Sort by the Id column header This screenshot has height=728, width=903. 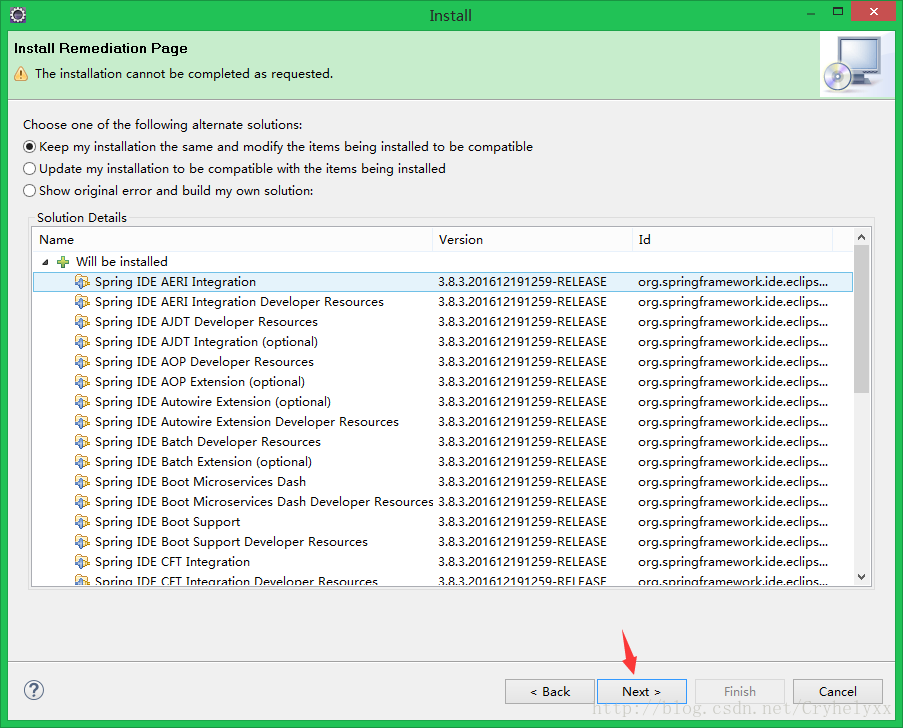point(732,240)
